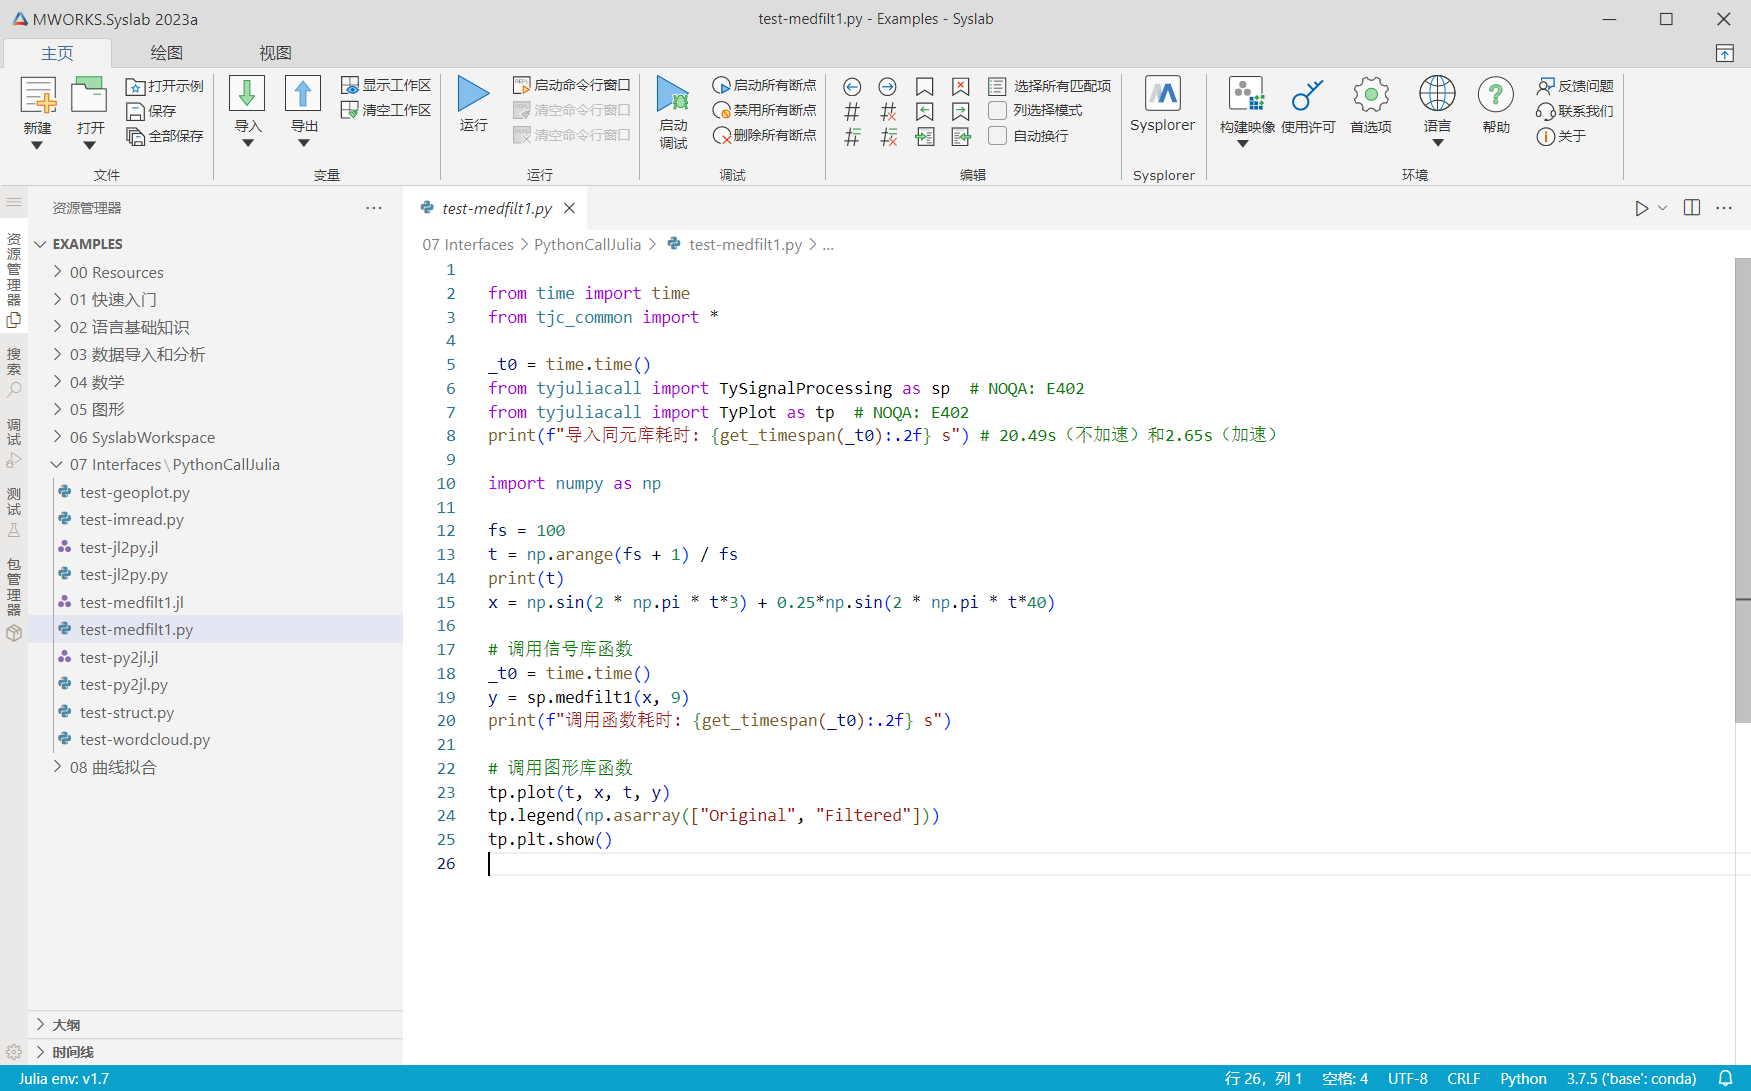The image size is (1751, 1091).
Task: Click the Help (帮助) question icon
Action: pyautogui.click(x=1495, y=95)
